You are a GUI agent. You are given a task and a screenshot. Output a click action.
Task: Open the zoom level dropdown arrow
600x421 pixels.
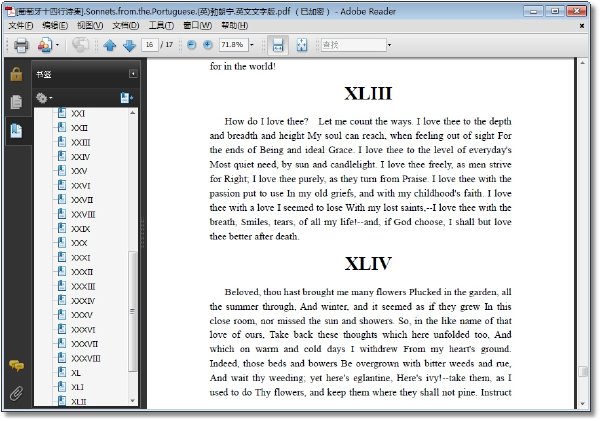(252, 45)
